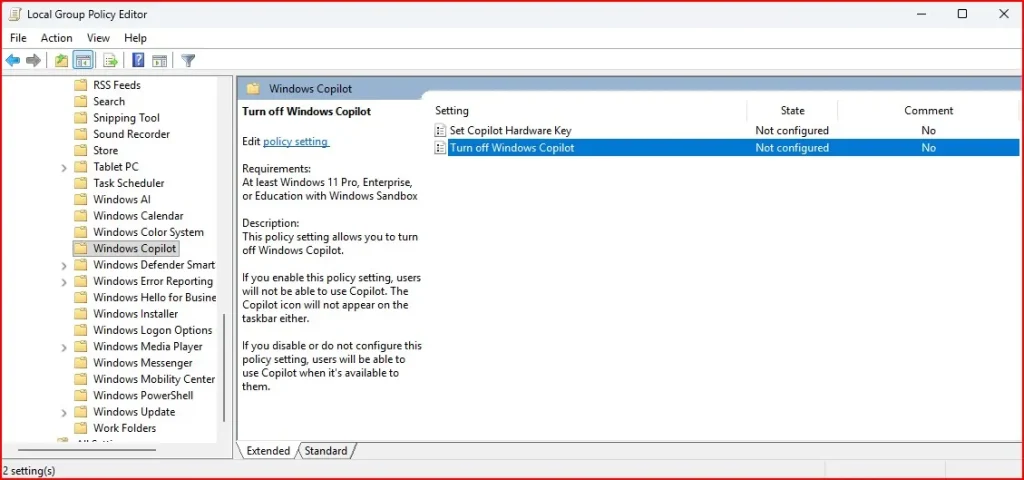Open the Help menu
The height and width of the screenshot is (480, 1024).
click(x=136, y=38)
